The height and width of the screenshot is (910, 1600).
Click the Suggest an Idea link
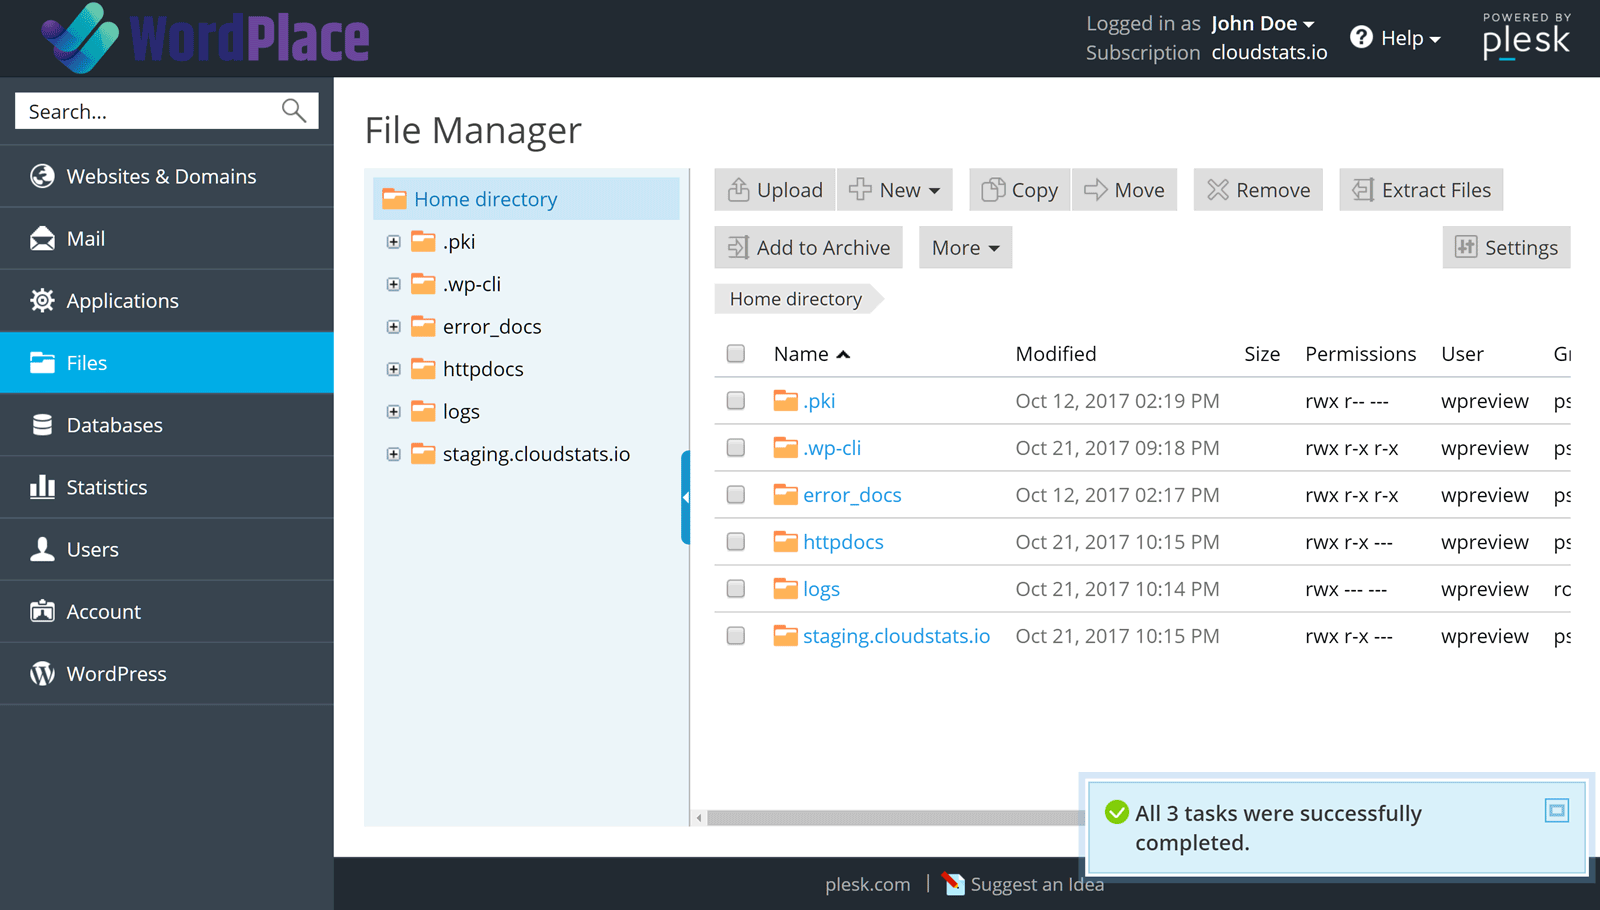coord(1037,884)
